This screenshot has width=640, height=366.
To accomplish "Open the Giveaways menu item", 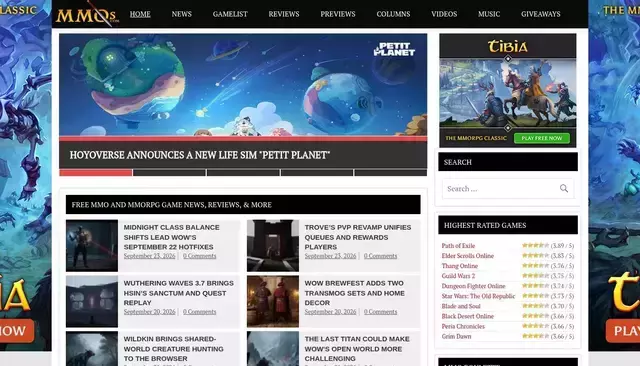I will (x=540, y=14).
